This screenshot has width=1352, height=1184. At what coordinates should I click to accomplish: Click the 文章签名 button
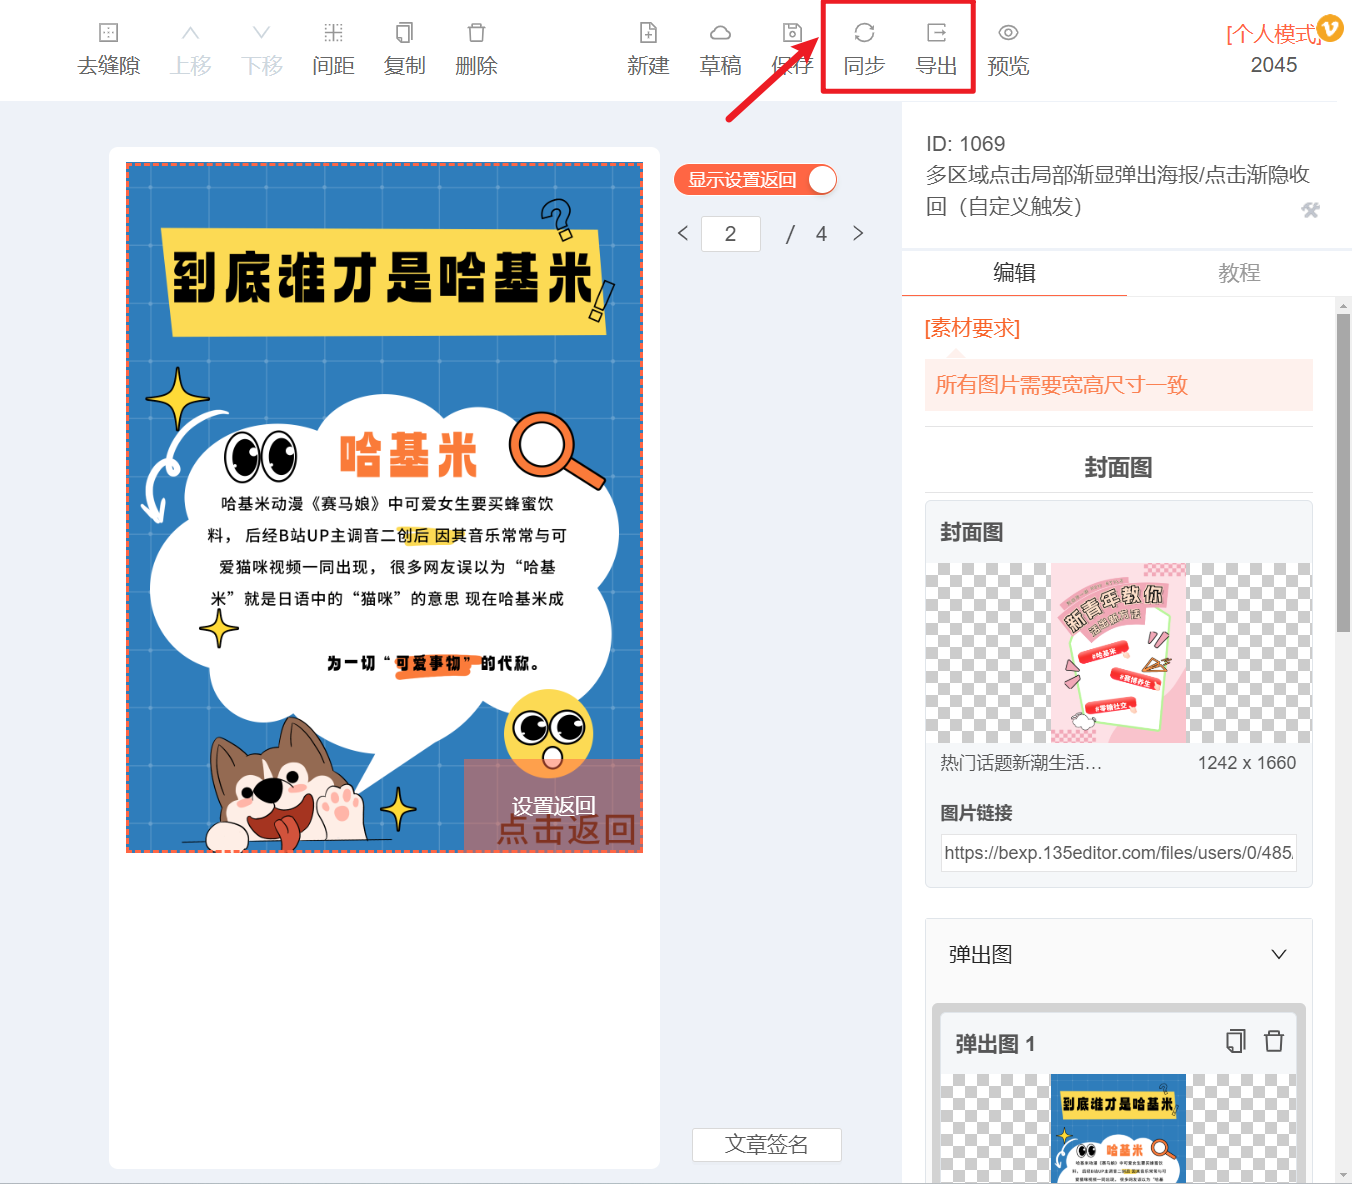[x=767, y=1145]
